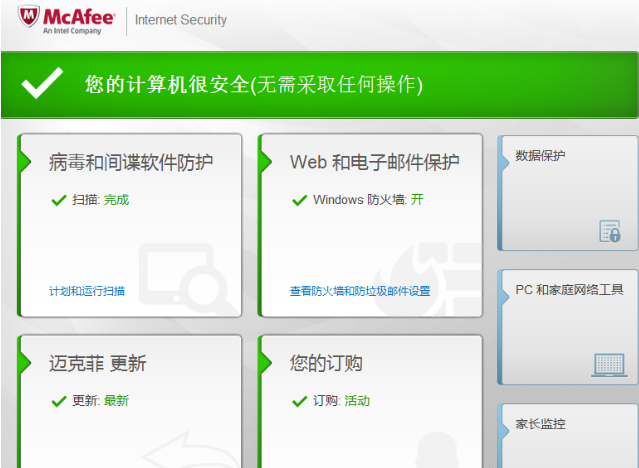The width and height of the screenshot is (639, 468).
Task: Click the green check beside 更新: 最新
Action: (58, 401)
